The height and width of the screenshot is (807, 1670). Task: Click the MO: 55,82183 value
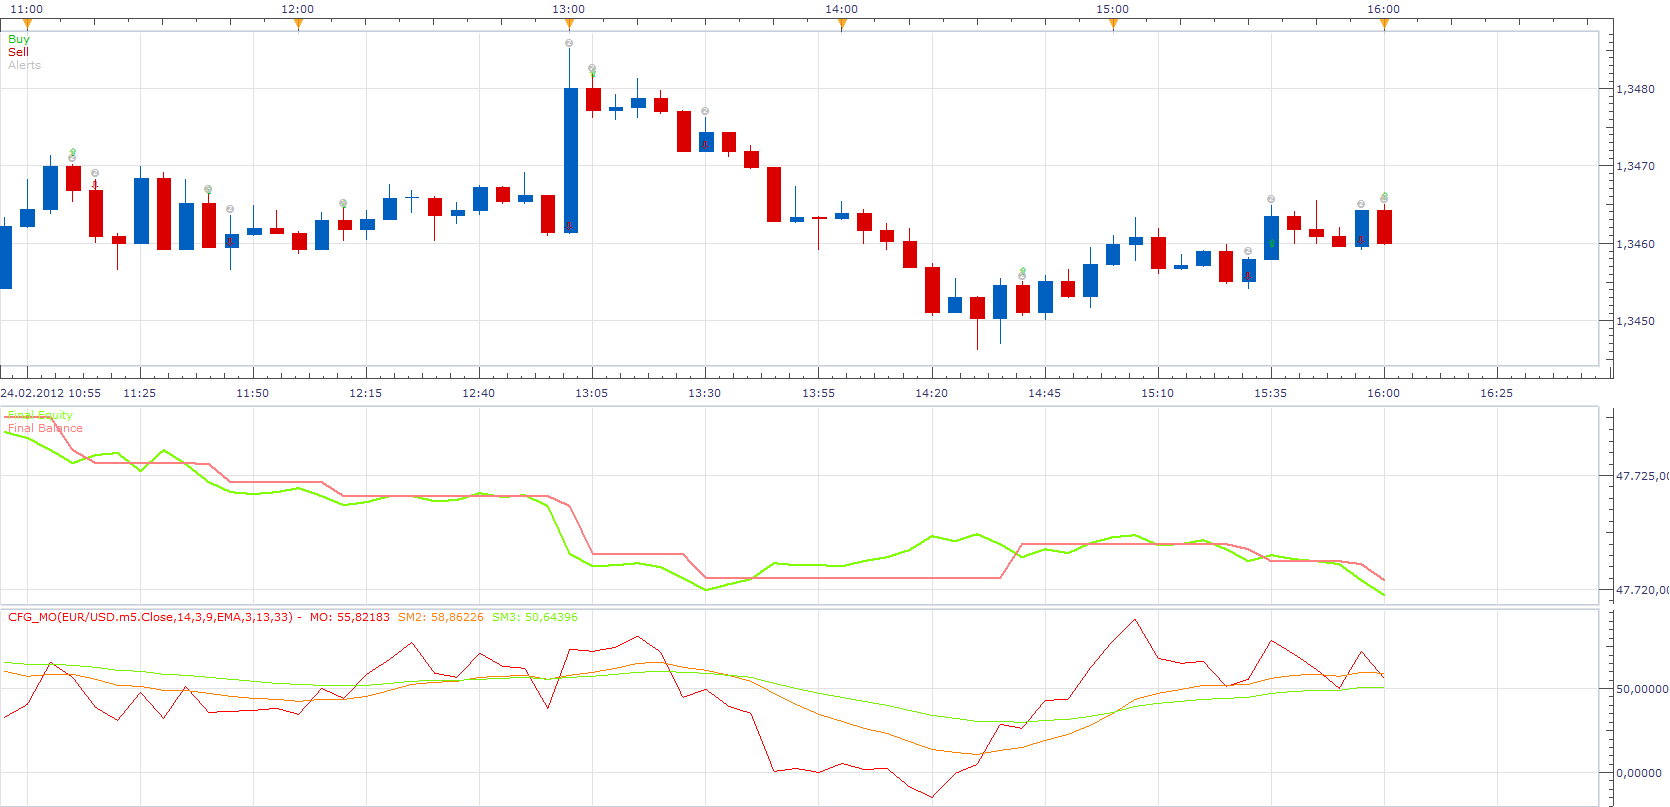349,617
